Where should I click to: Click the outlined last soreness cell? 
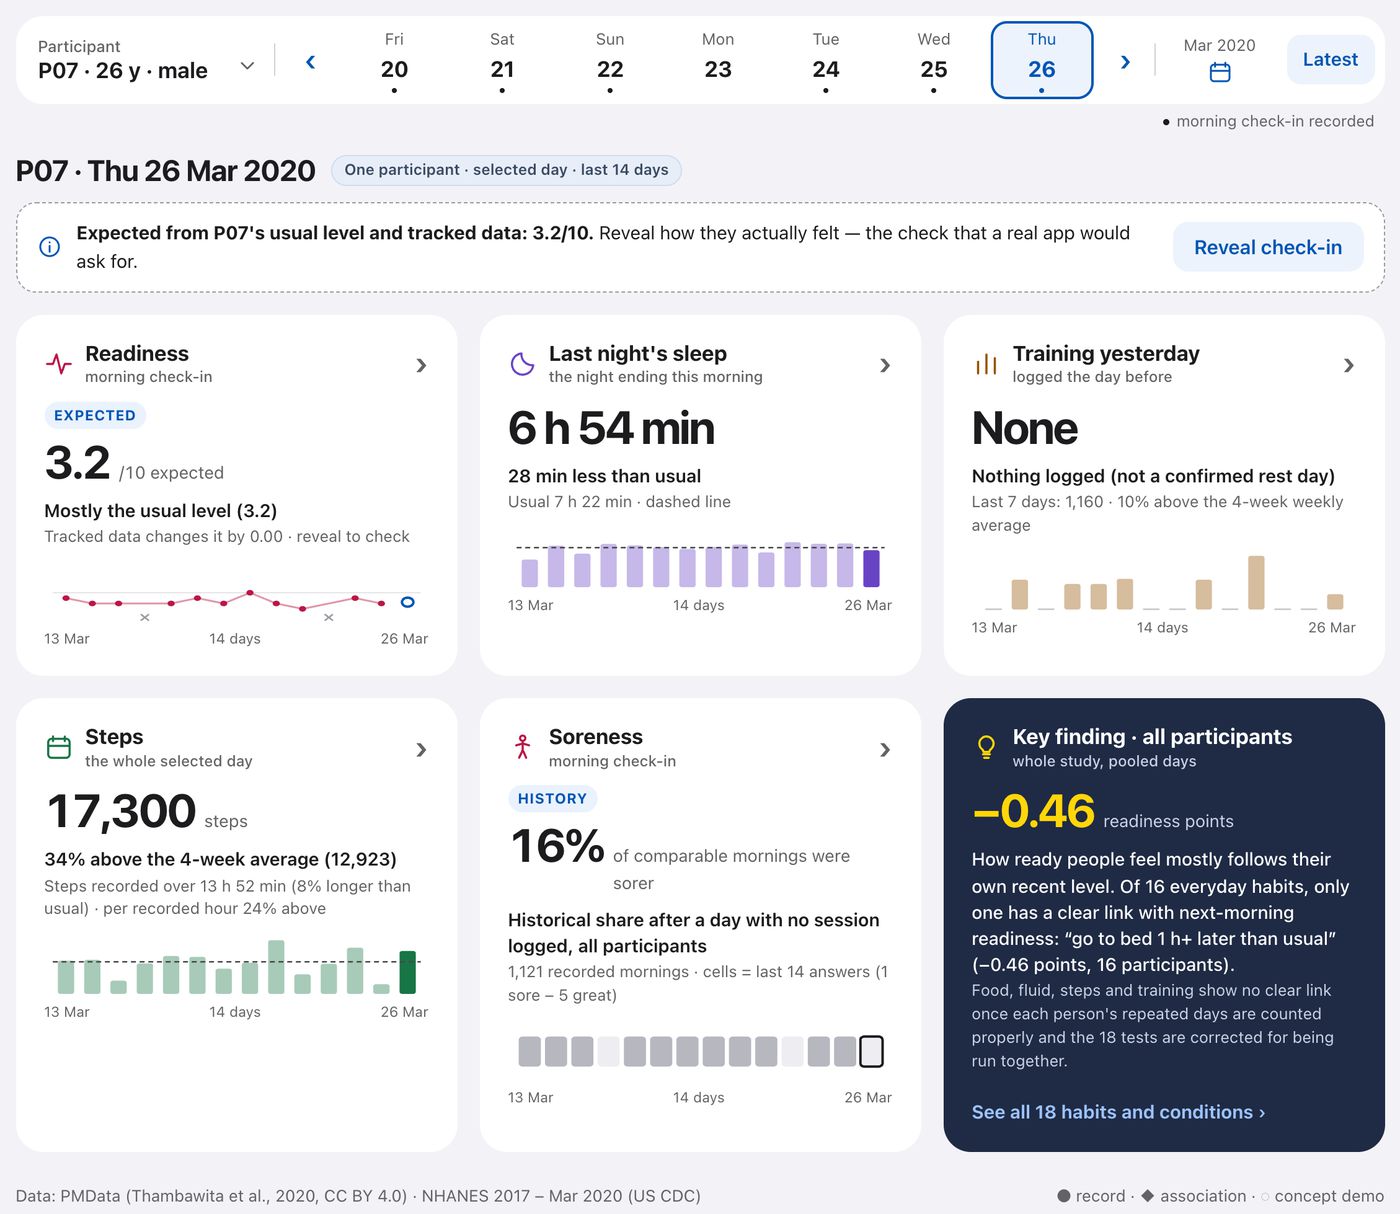pyautogui.click(x=871, y=1051)
